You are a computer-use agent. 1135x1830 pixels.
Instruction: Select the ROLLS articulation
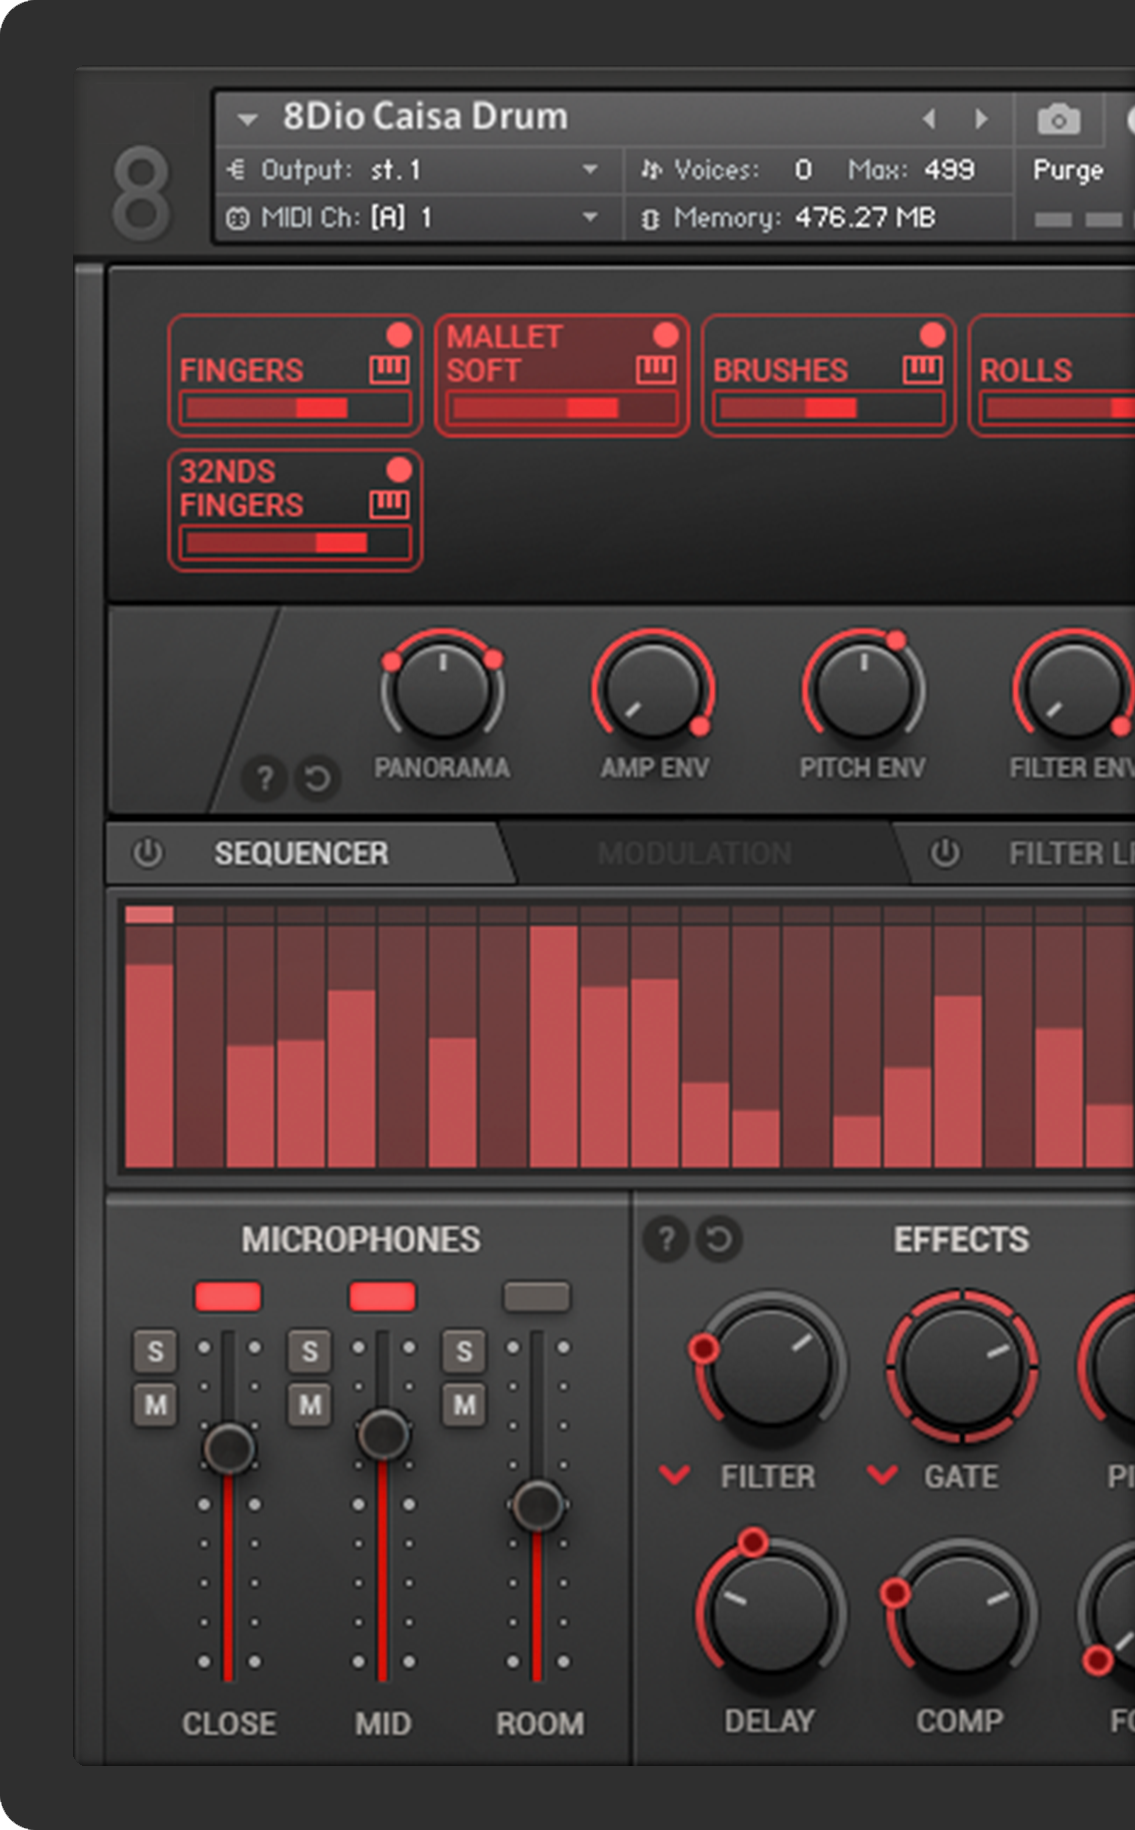tap(1052, 375)
